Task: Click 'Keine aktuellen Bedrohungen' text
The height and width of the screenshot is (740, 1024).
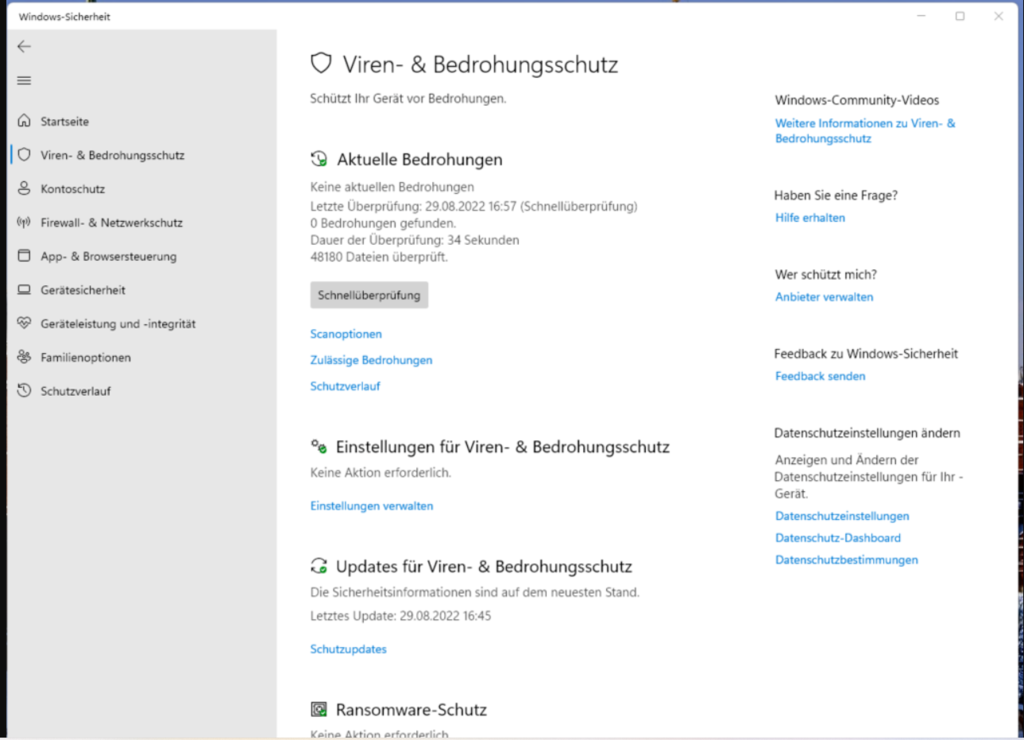Action: tap(392, 187)
